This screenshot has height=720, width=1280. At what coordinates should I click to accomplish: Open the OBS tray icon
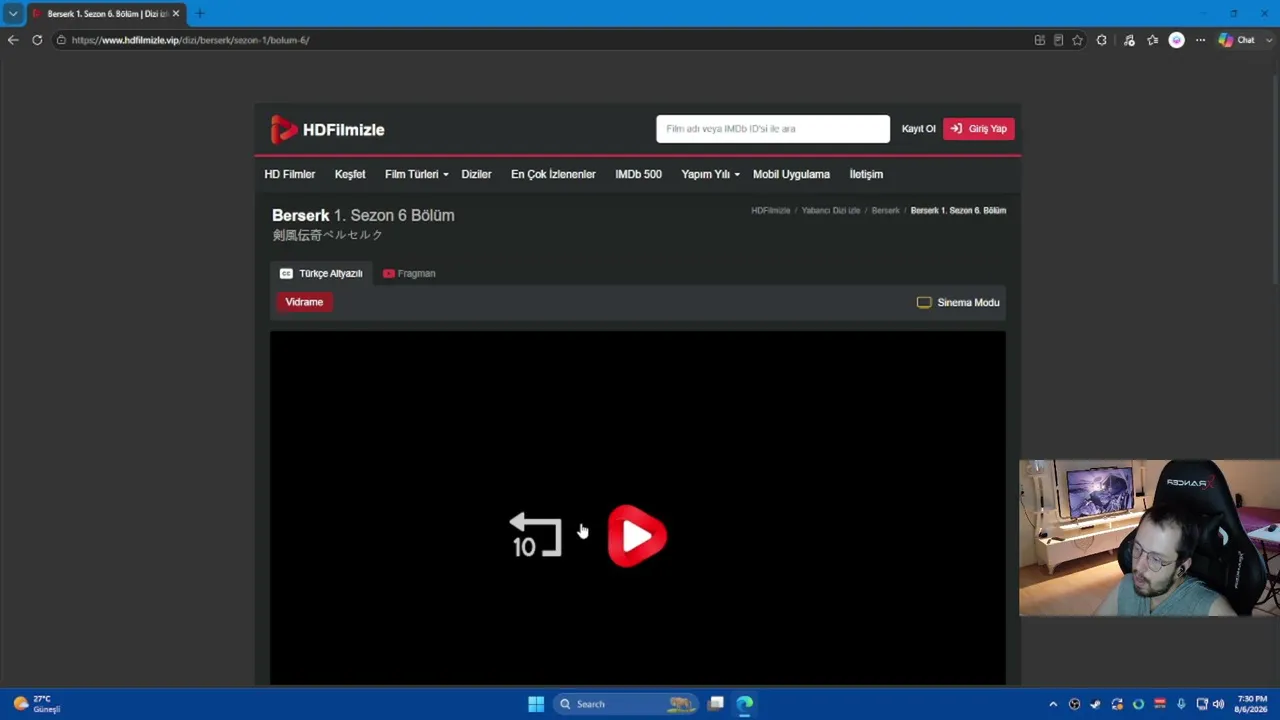coord(1075,704)
